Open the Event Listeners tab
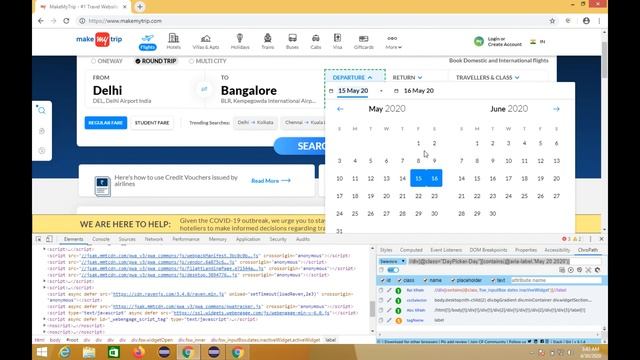640x360 pixels. click(446, 250)
